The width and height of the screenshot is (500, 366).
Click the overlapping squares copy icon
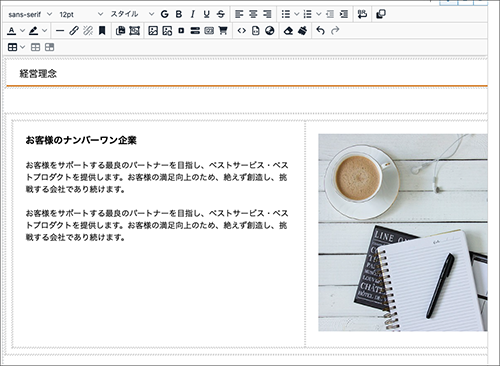pos(381,14)
